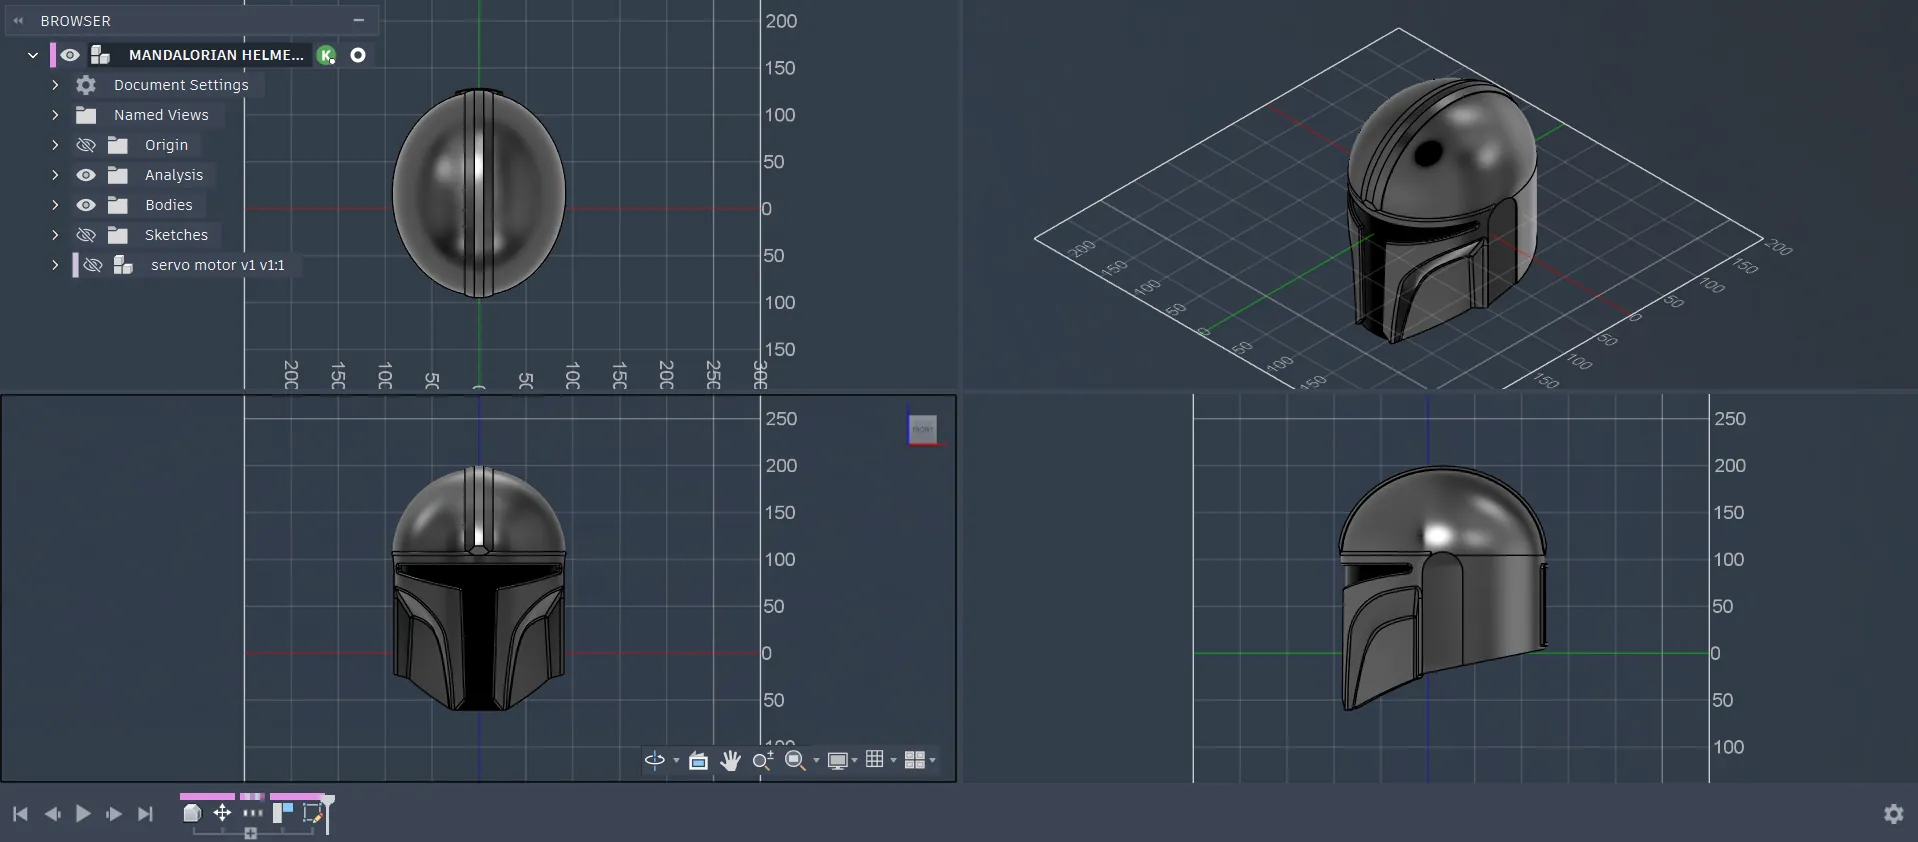Expand the Bodies folder
This screenshot has height=842, width=1918.
[x=55, y=205]
